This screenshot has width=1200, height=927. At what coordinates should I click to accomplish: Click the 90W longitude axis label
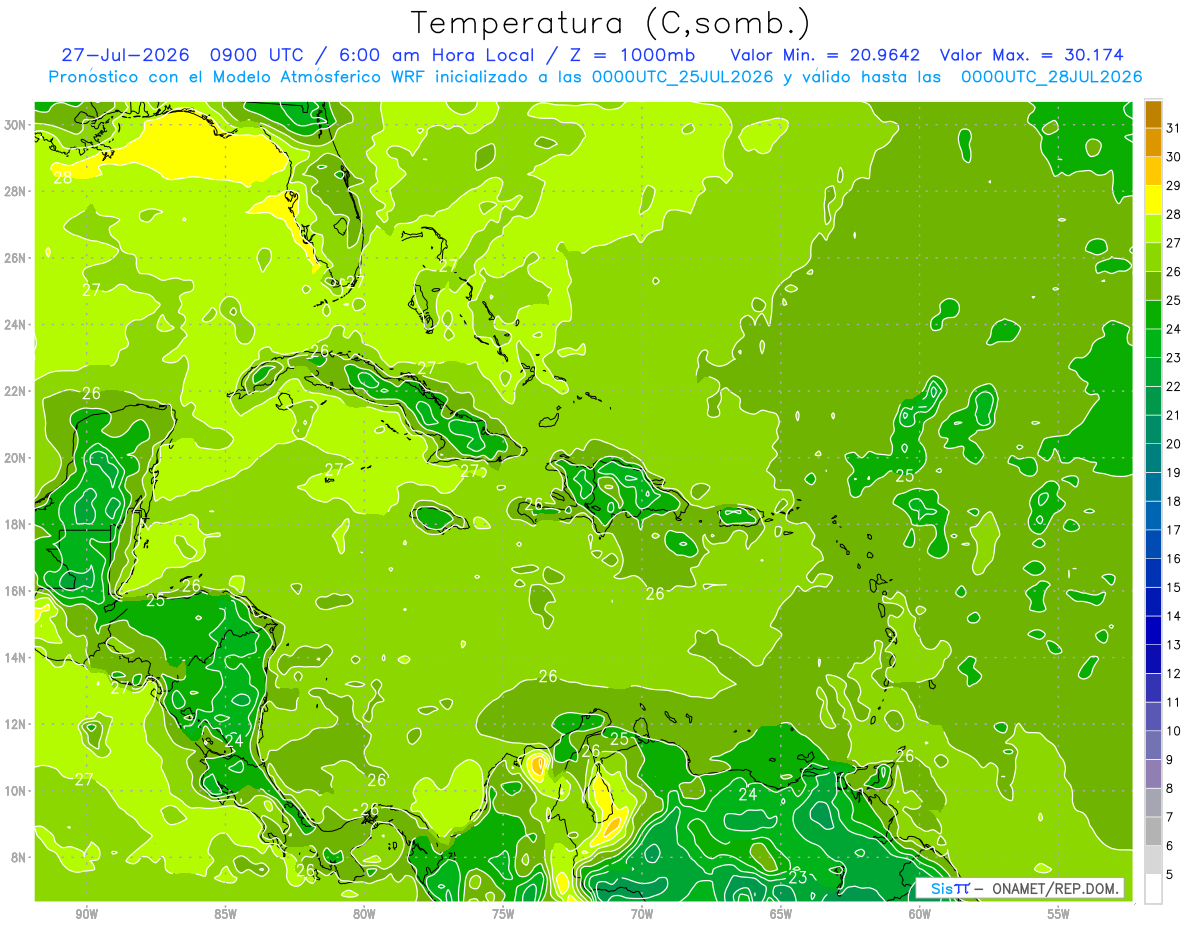point(86,914)
